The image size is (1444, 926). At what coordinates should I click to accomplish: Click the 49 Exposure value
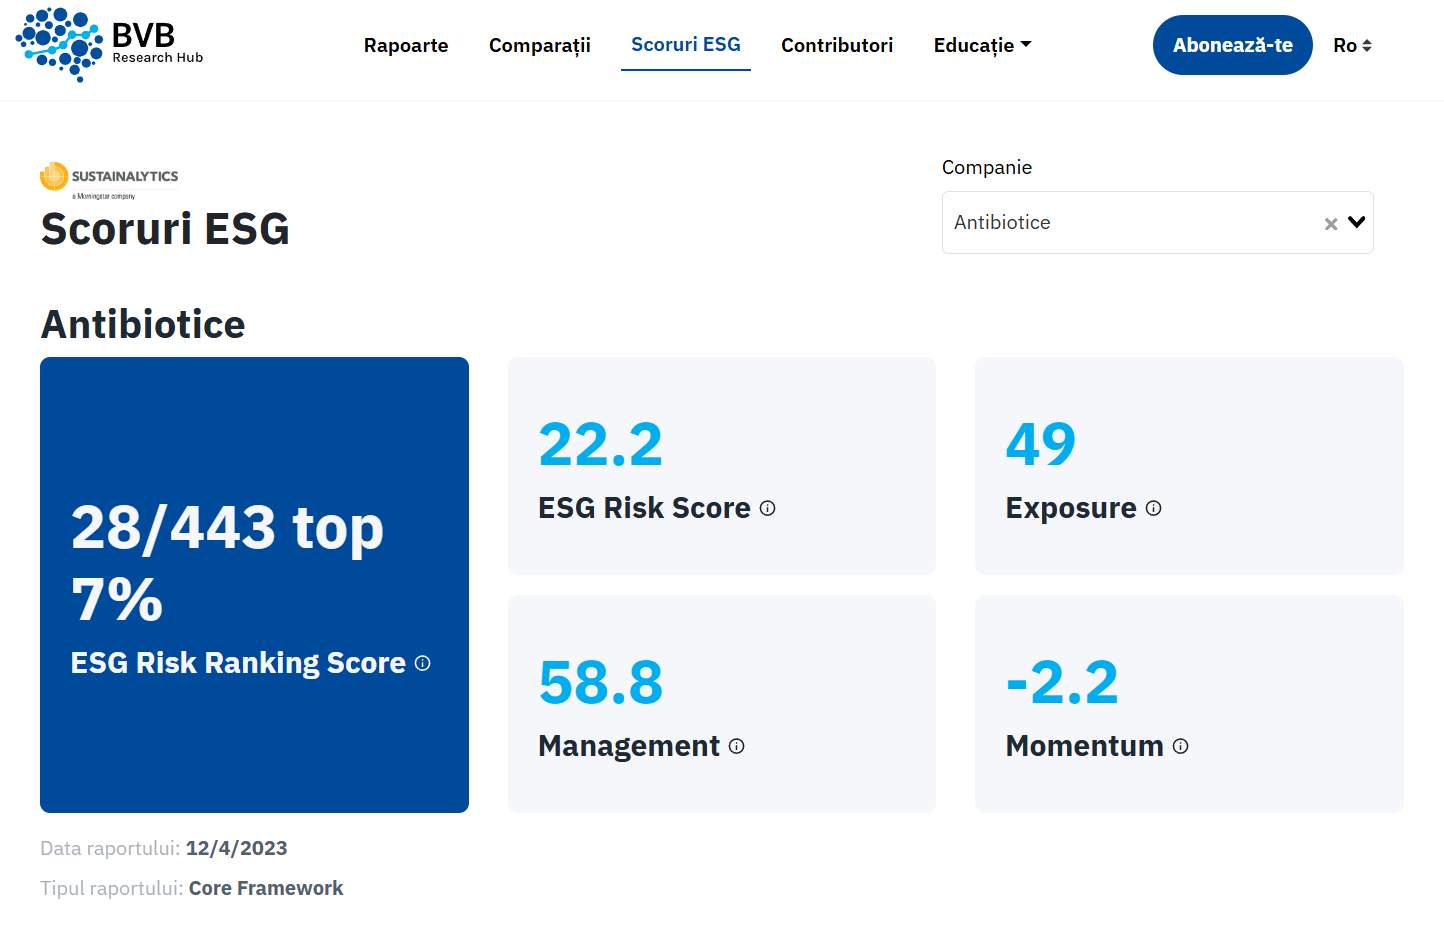[1041, 444]
